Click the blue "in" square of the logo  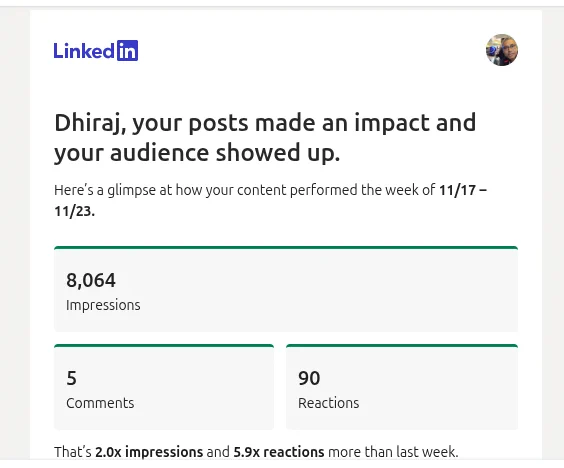pyautogui.click(x=127, y=50)
